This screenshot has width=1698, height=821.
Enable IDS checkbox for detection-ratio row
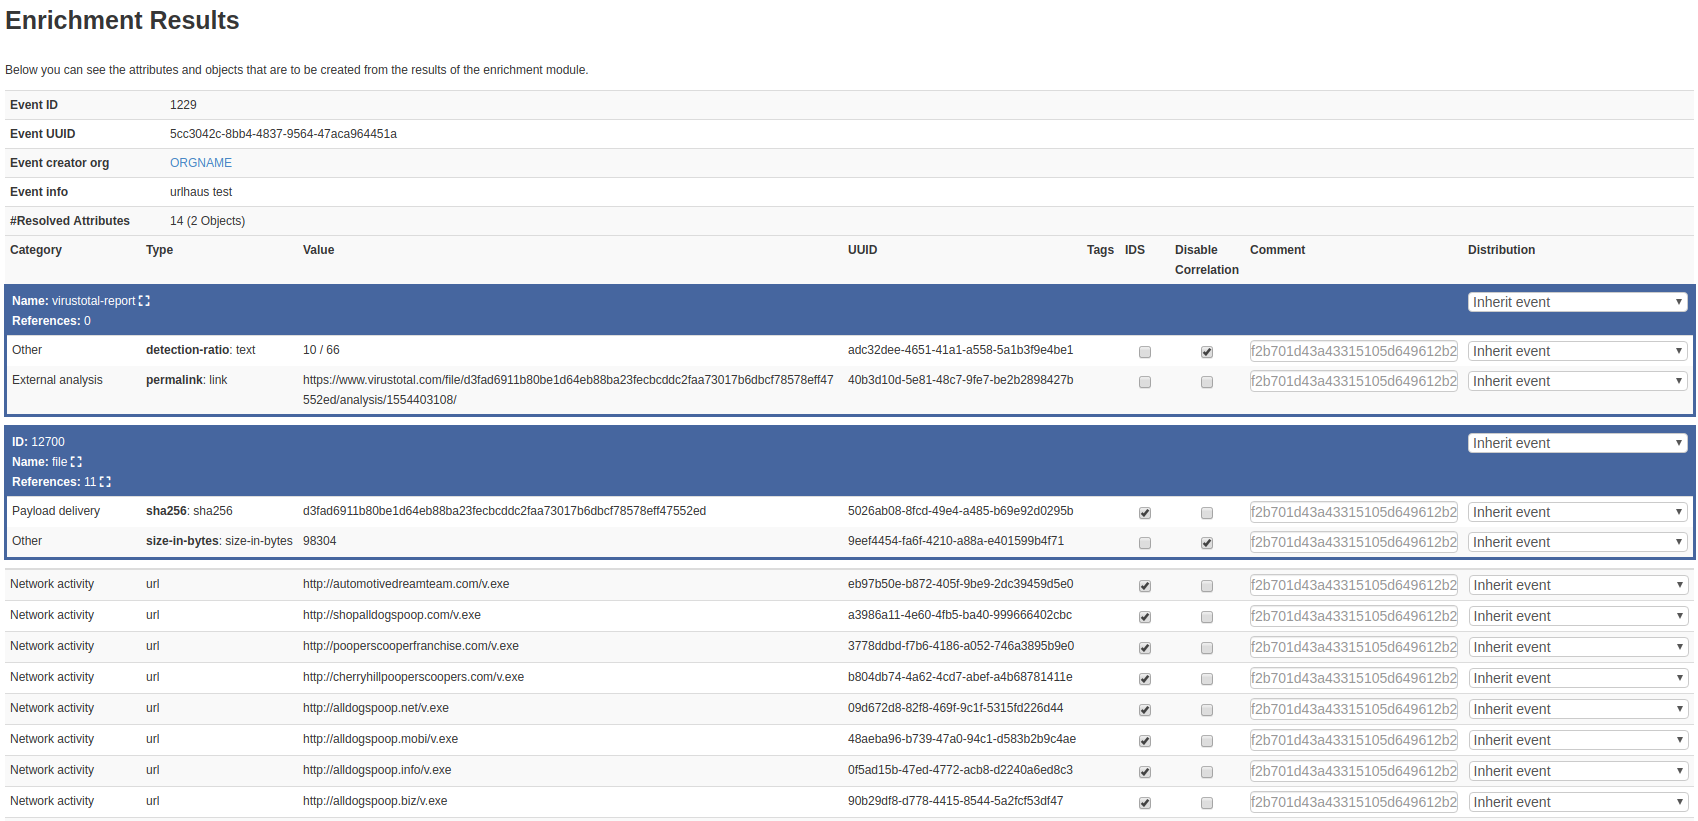click(1145, 352)
